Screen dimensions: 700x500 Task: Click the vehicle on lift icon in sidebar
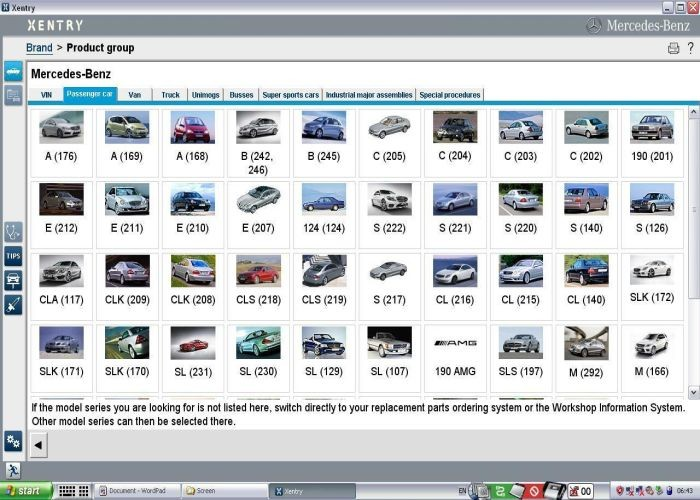(13, 280)
